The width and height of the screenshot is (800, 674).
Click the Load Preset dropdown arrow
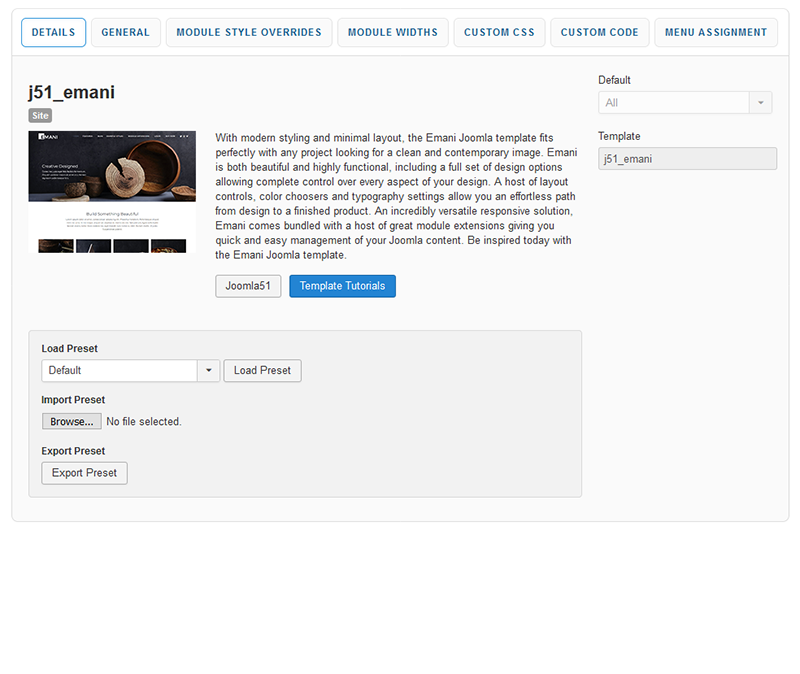[x=208, y=370]
